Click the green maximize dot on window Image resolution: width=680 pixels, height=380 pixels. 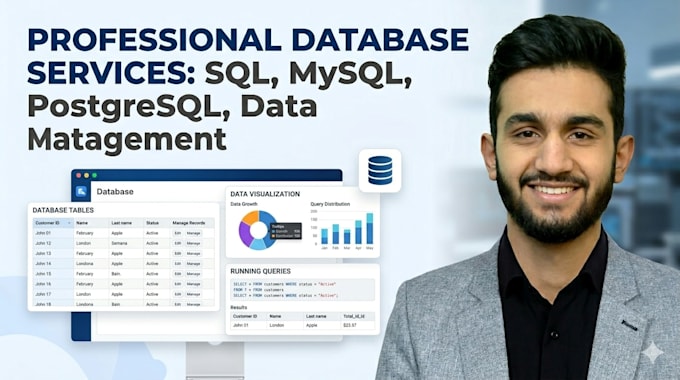point(95,175)
